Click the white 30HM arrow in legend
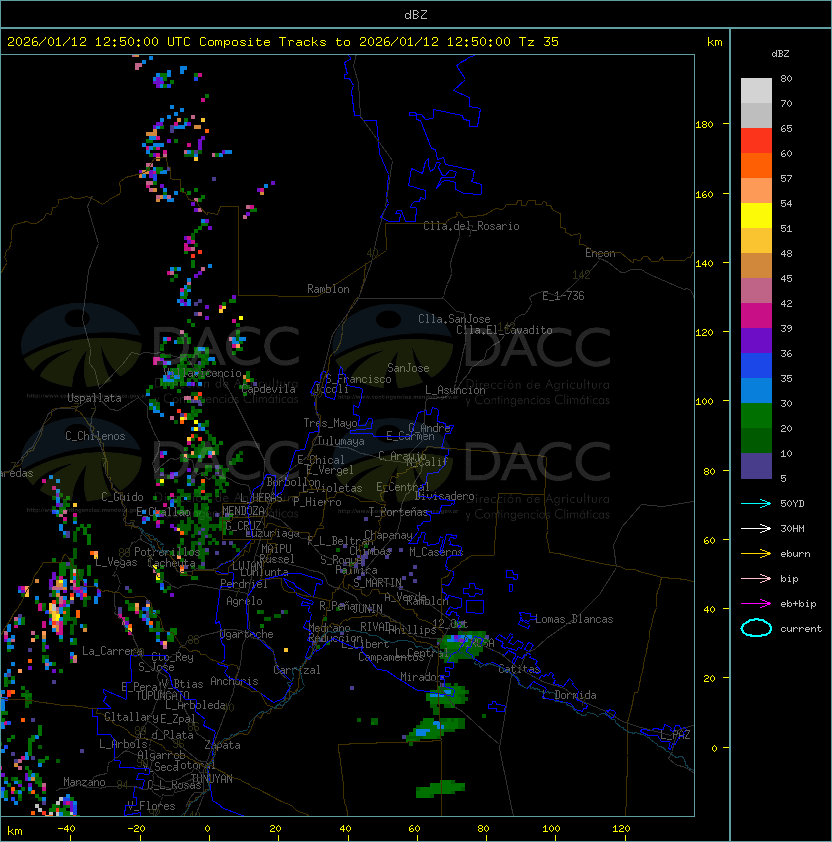 pos(756,529)
